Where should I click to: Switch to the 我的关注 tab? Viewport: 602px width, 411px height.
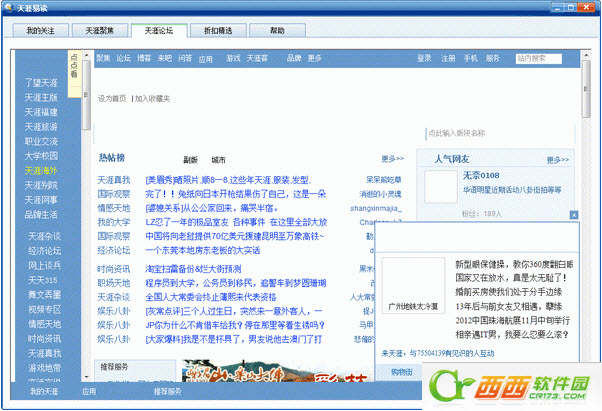[40, 30]
